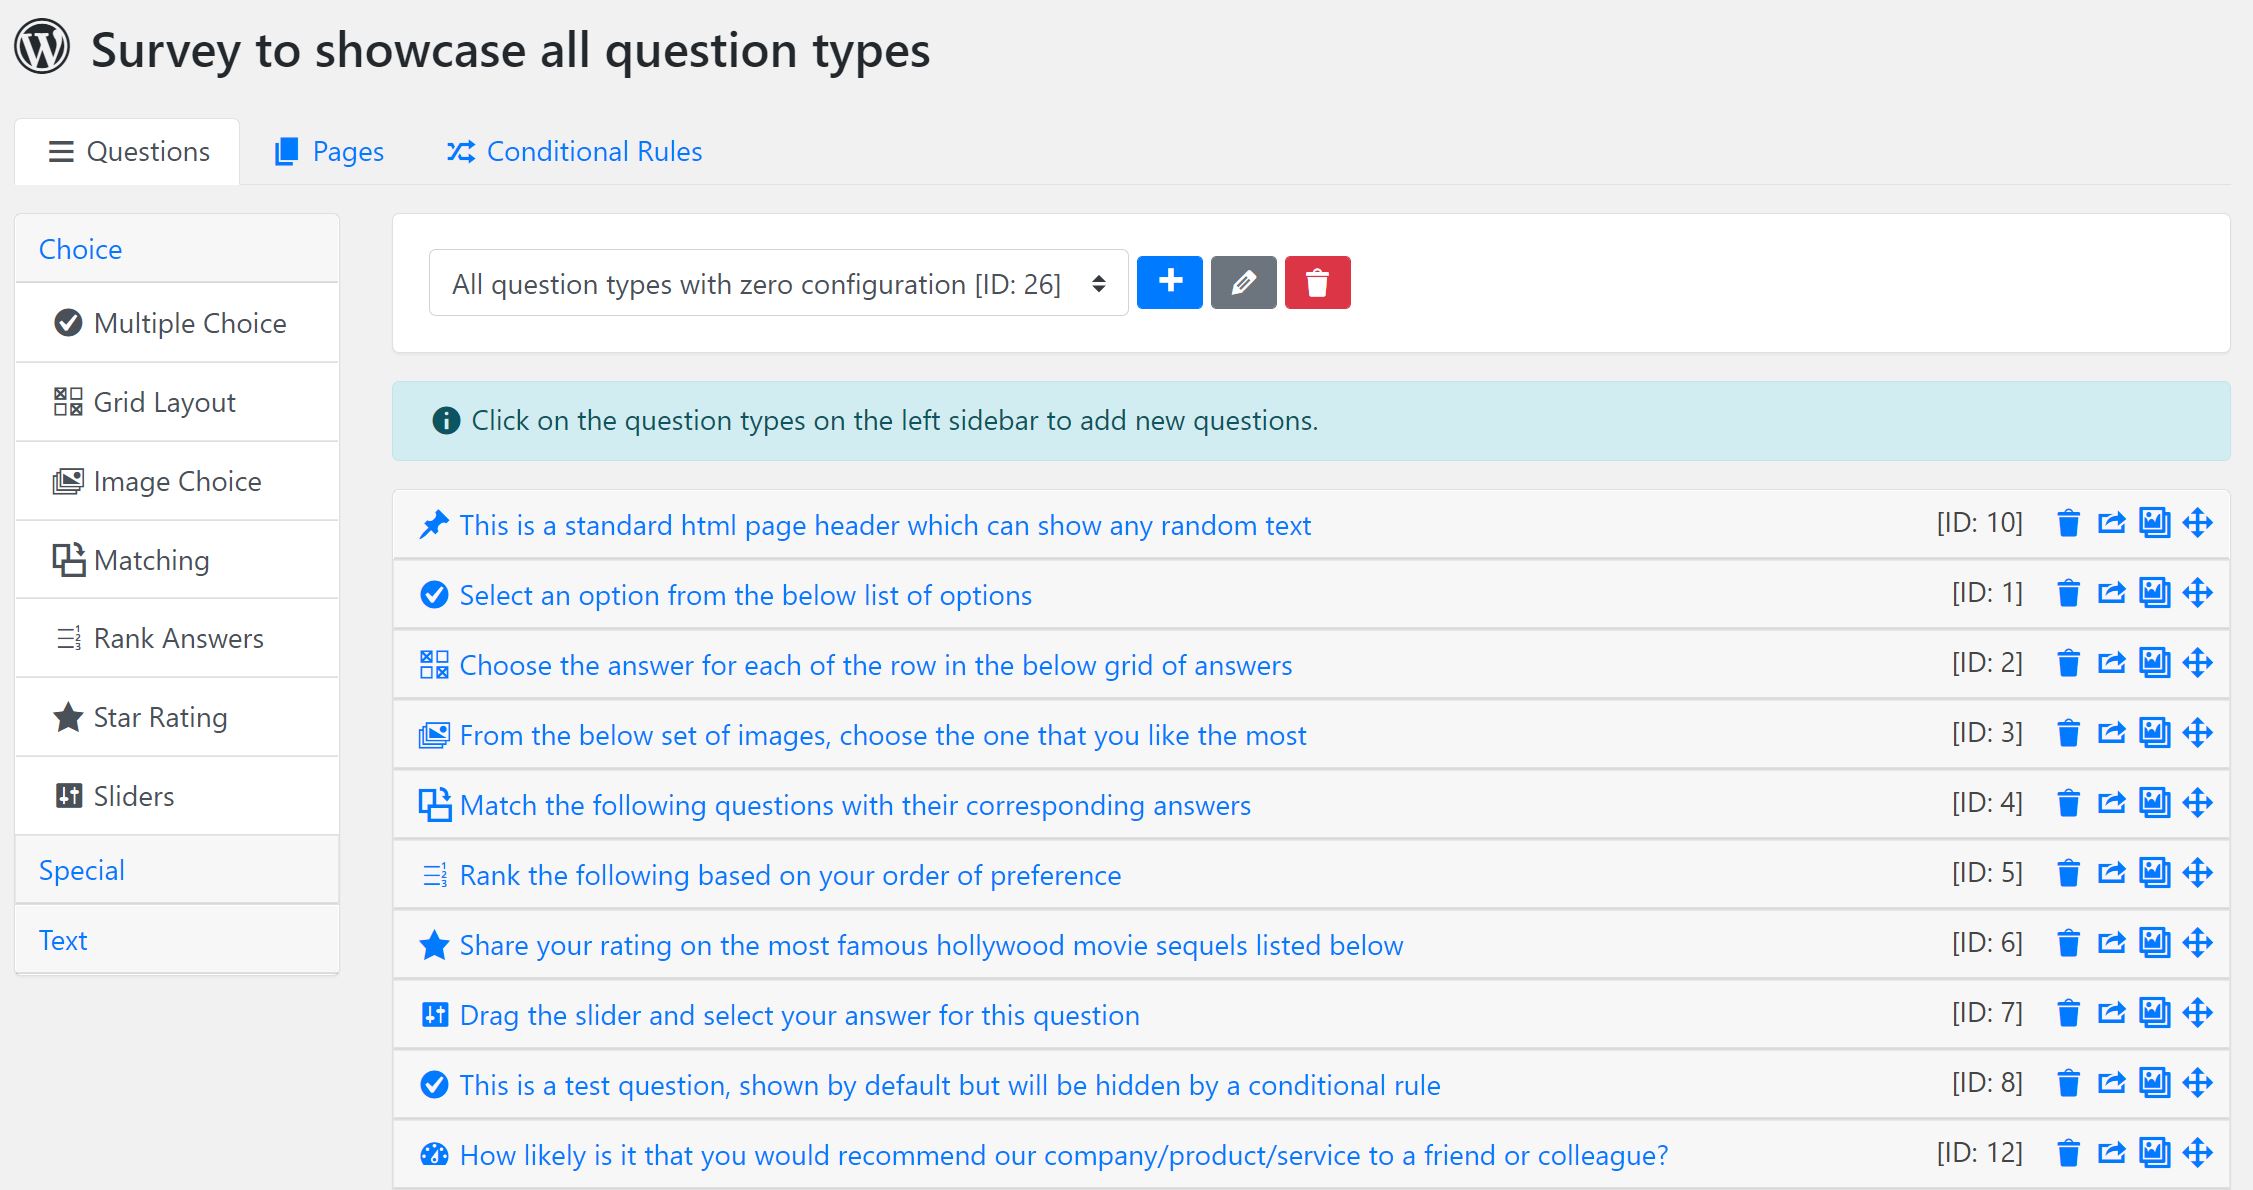2253x1190 pixels.
Task: Click the image copy icon for ID 4
Action: coord(2154,803)
